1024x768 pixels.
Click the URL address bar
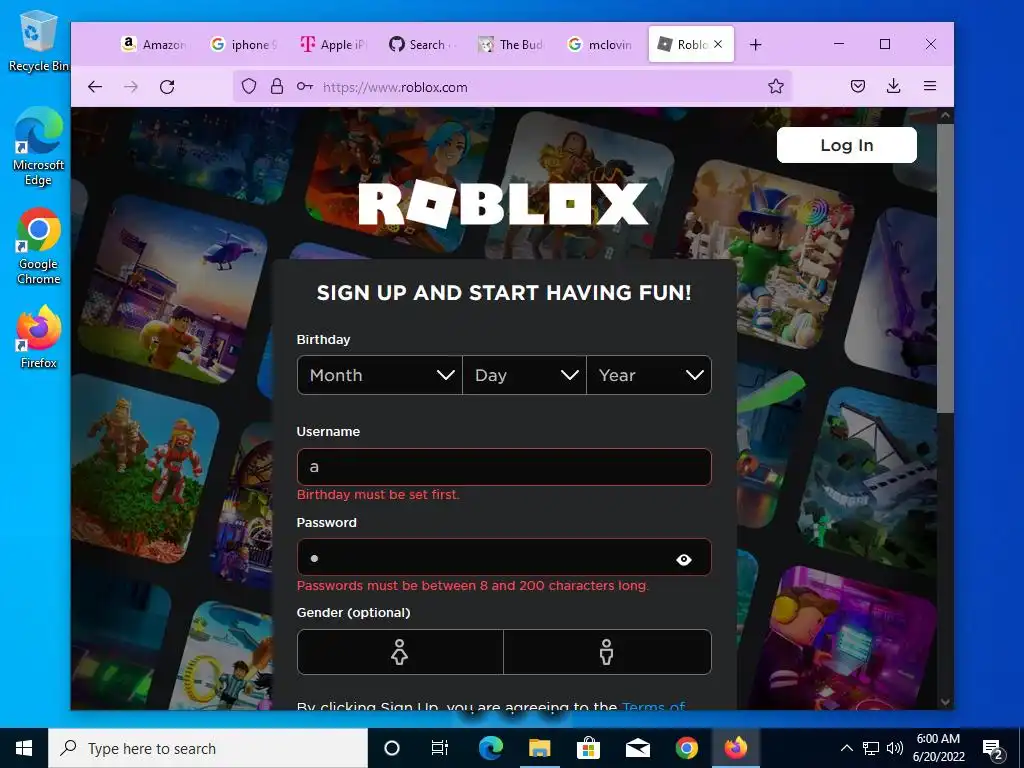pos(512,87)
